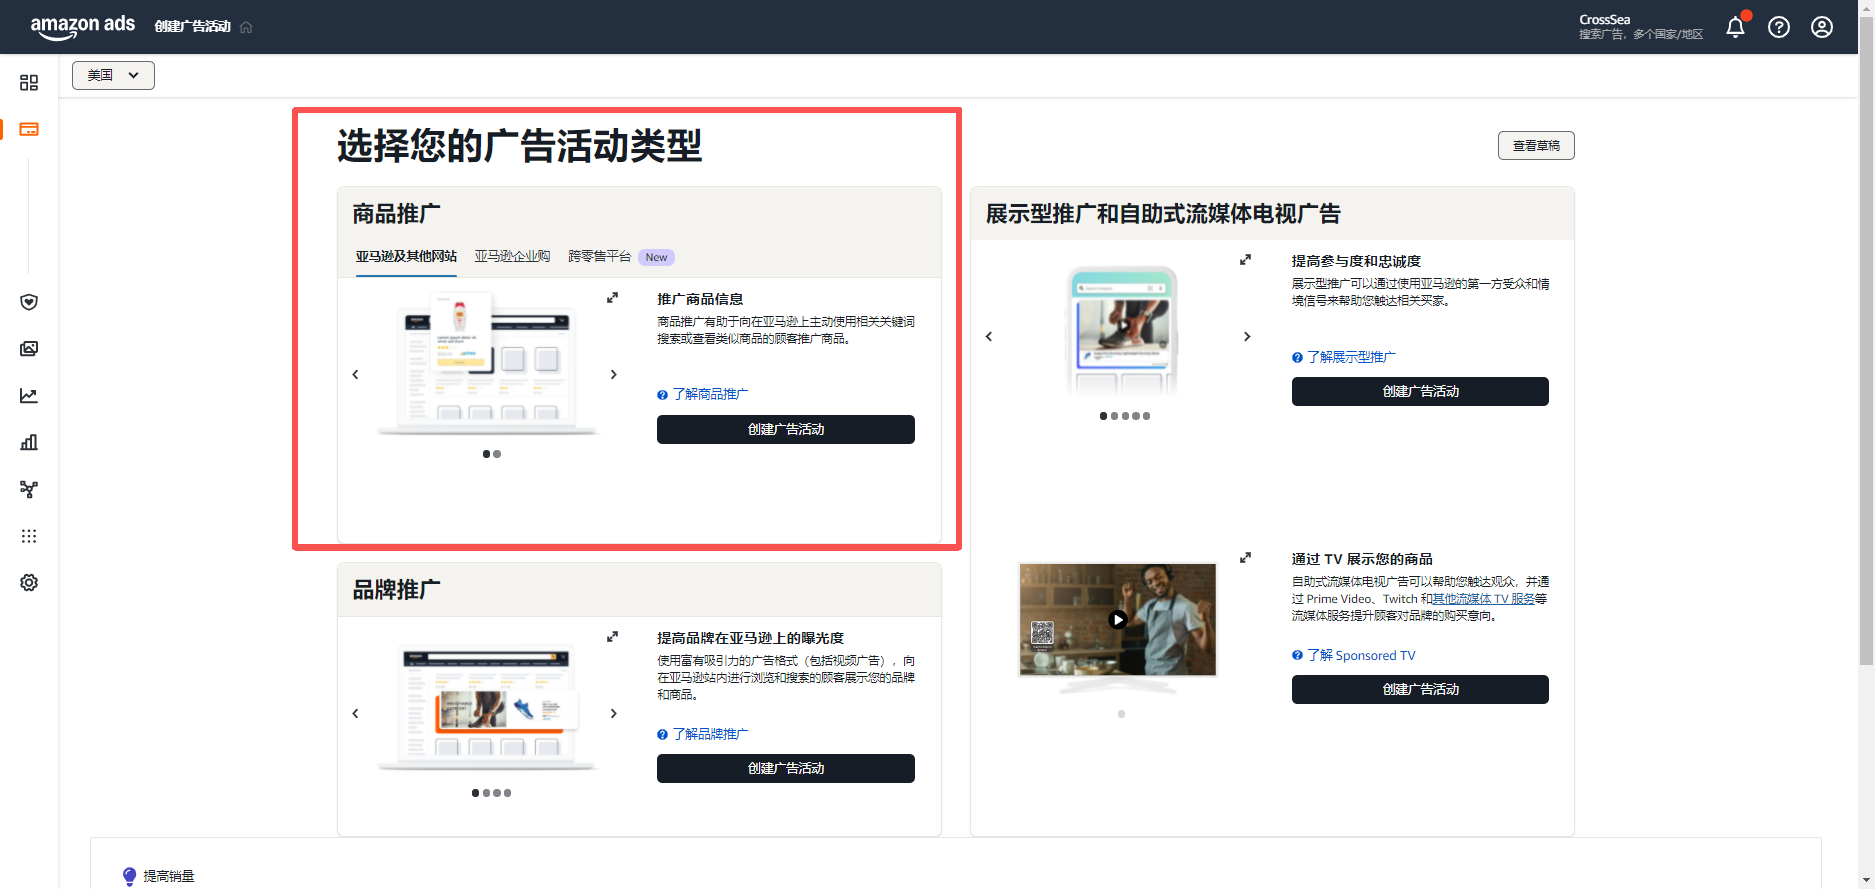1875x889 pixels.
Task: Expand the 商品推广 preview image
Action: [612, 297]
